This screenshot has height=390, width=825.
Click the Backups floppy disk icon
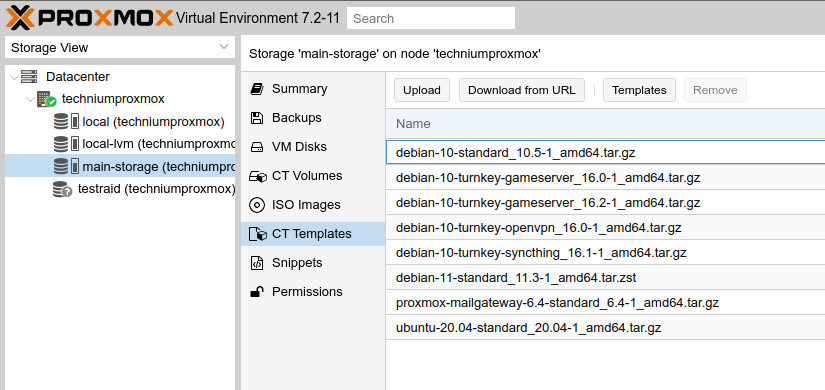click(257, 118)
